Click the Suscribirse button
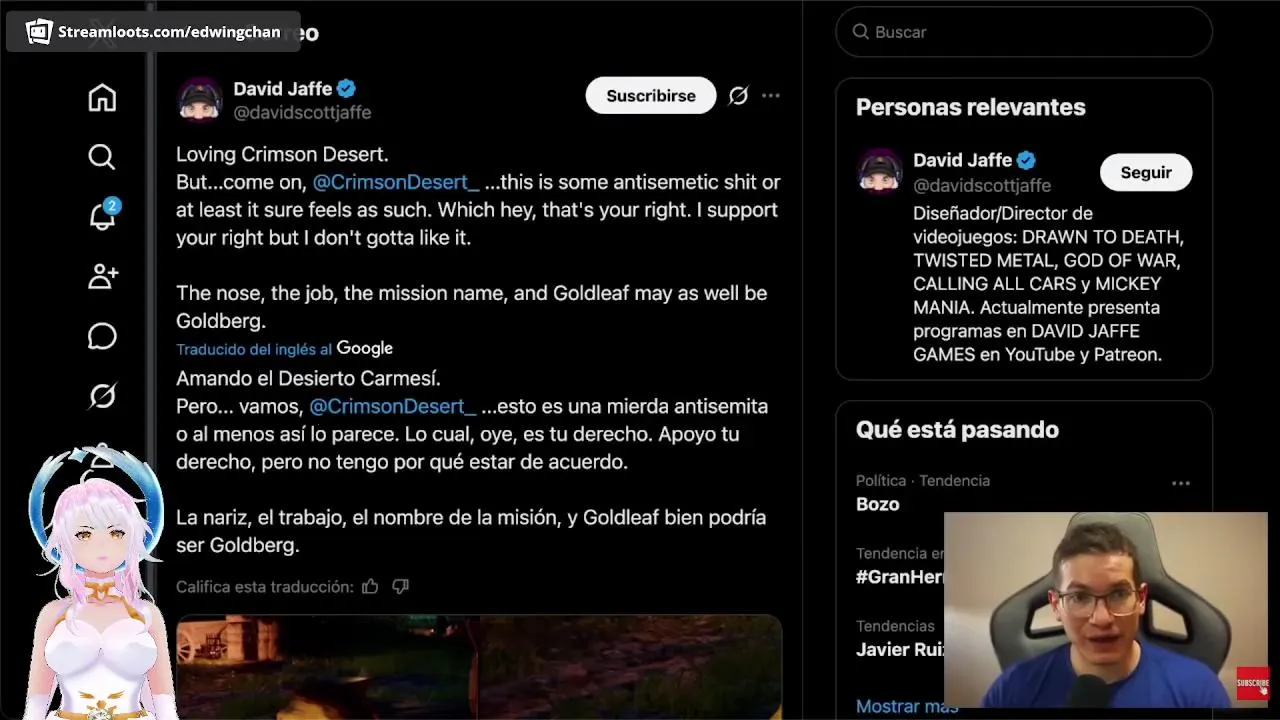1280x720 pixels. click(651, 96)
